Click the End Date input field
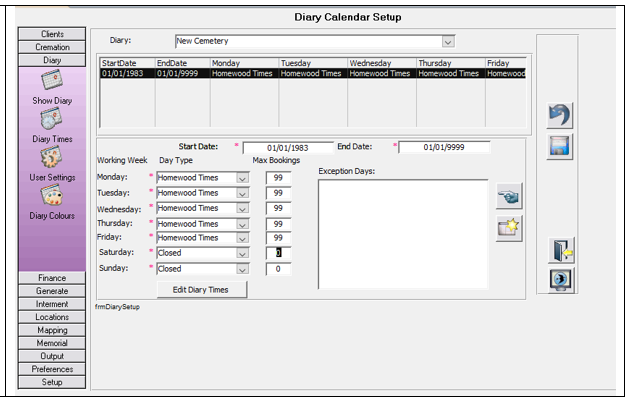This screenshot has width=626, height=398. tap(444, 147)
